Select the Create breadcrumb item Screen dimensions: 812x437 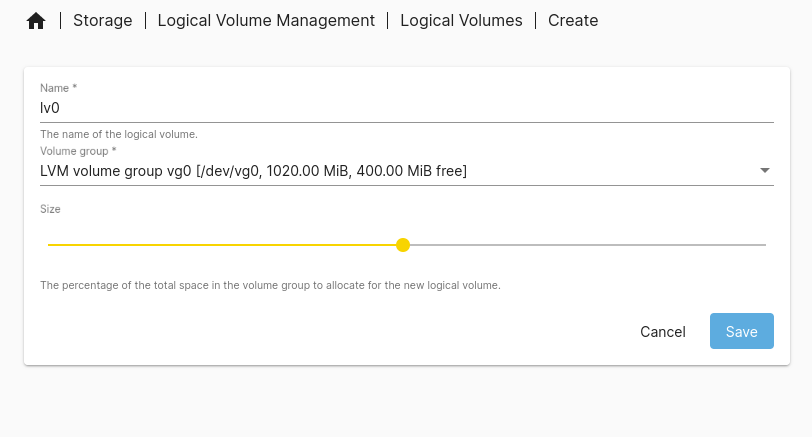573,21
